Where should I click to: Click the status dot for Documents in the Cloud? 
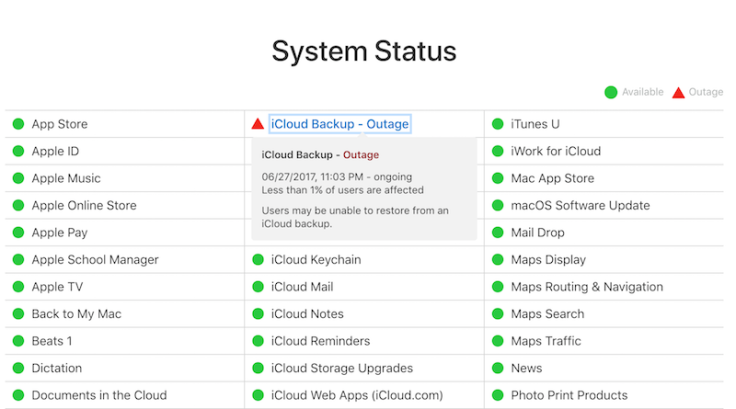(x=18, y=395)
